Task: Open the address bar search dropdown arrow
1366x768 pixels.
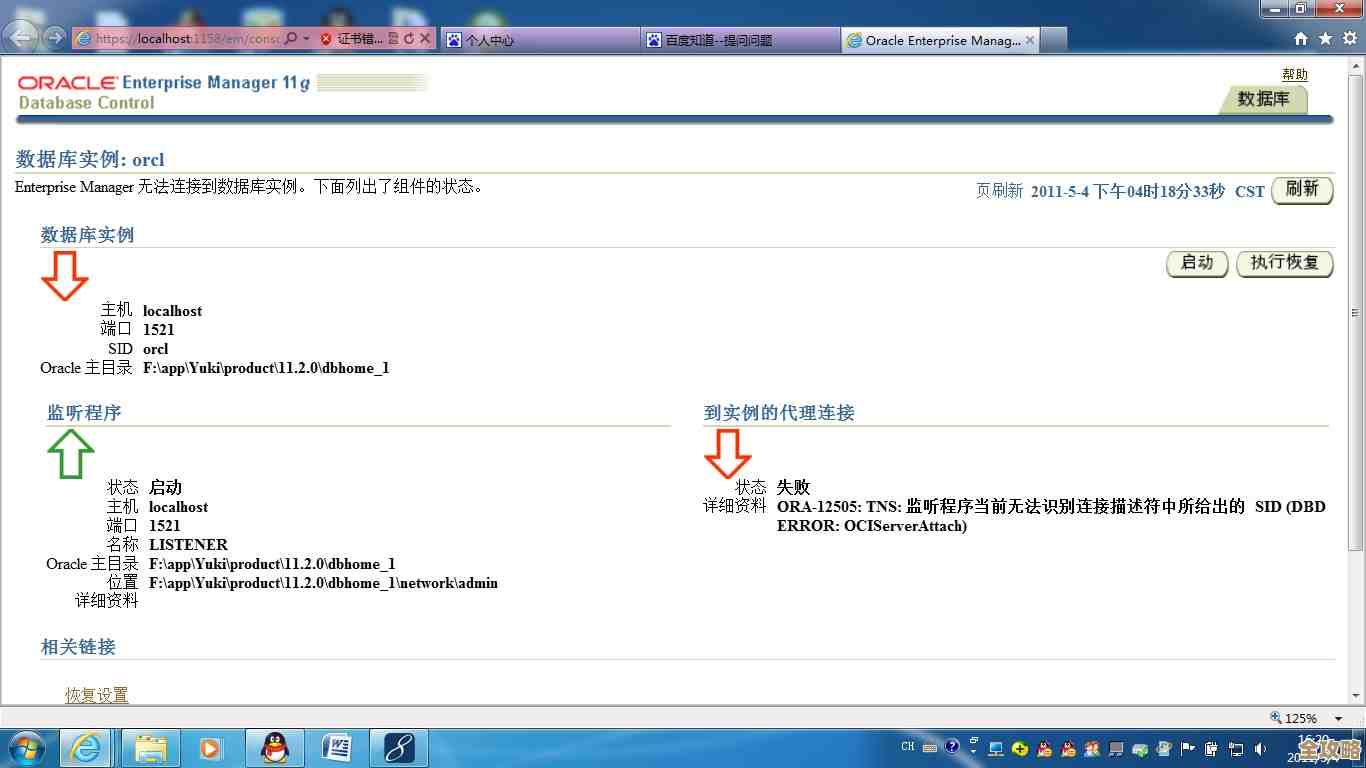Action: tap(306, 40)
